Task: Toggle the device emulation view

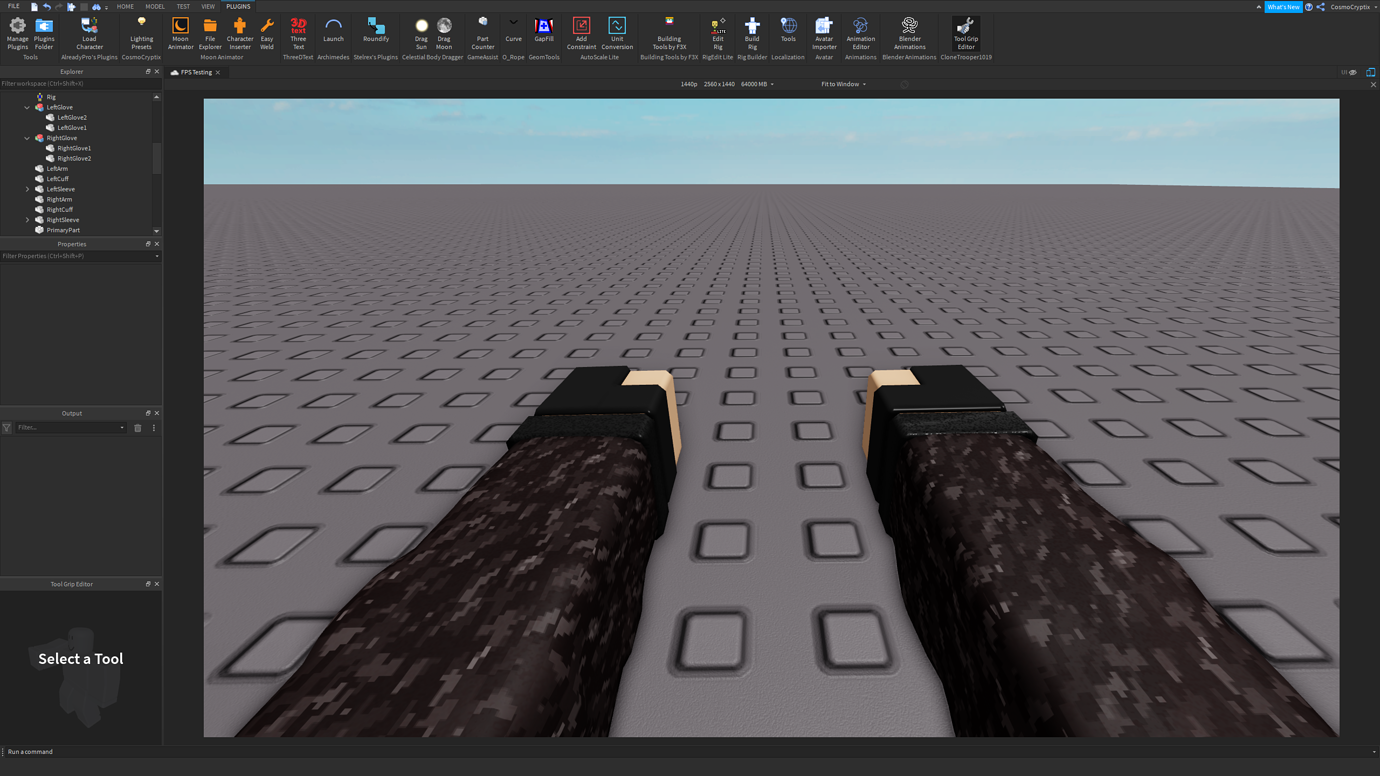Action: tap(1371, 72)
